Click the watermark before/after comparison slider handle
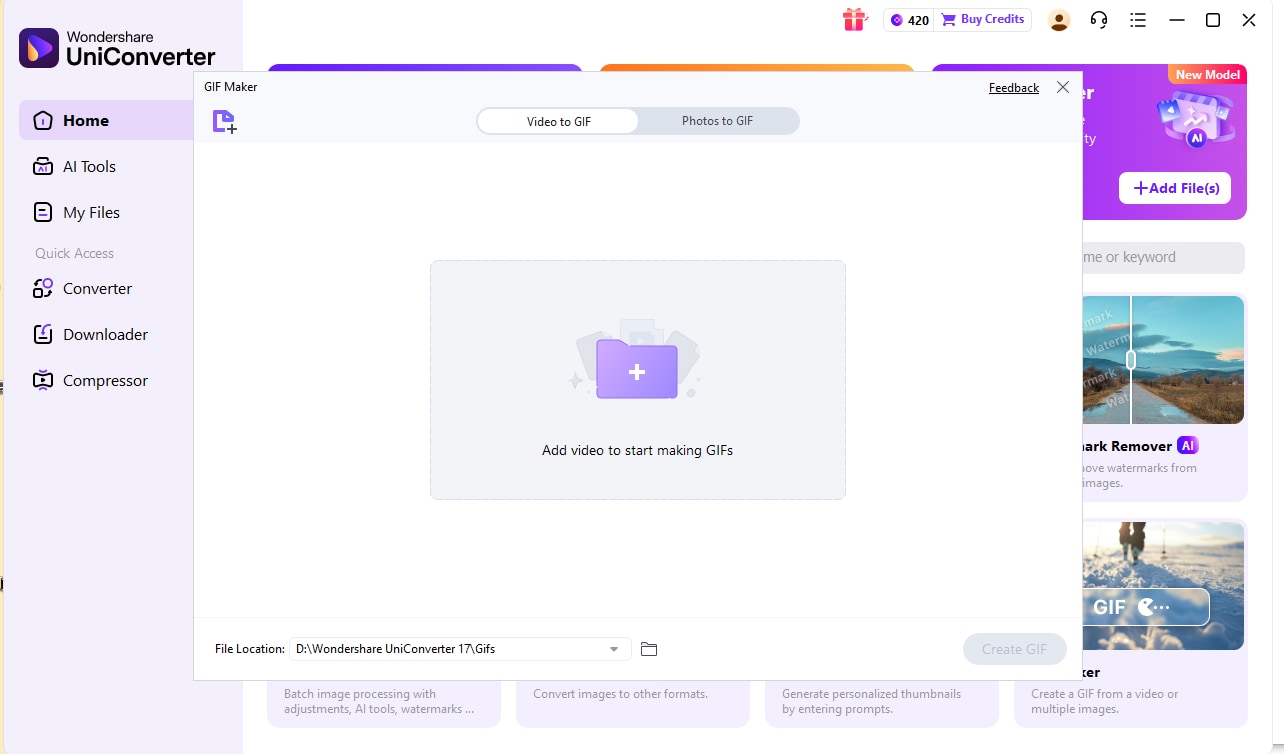 coord(1131,360)
